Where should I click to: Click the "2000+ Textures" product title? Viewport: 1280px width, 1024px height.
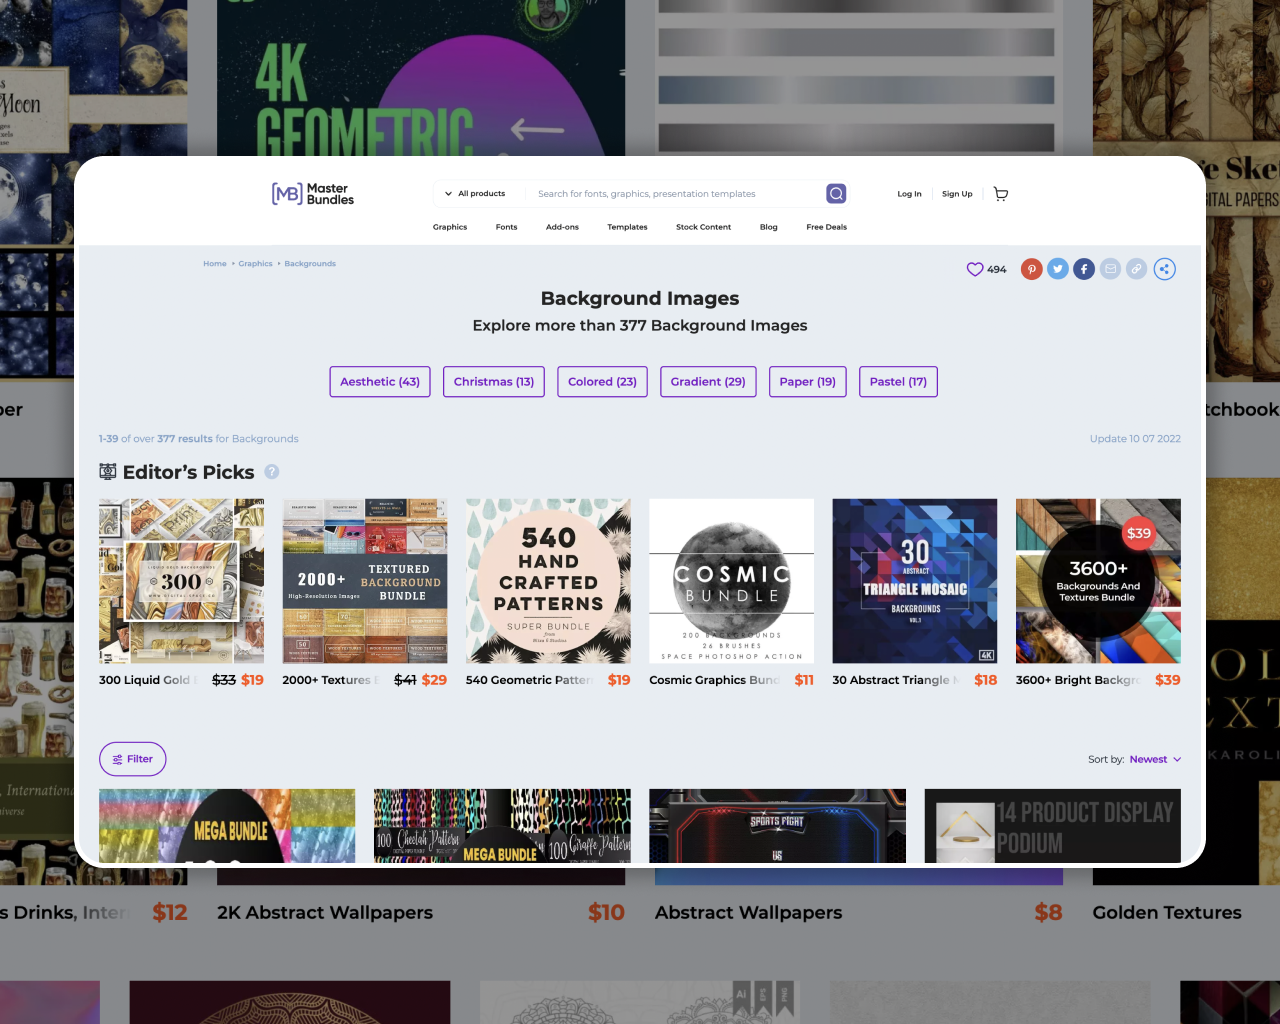(331, 680)
